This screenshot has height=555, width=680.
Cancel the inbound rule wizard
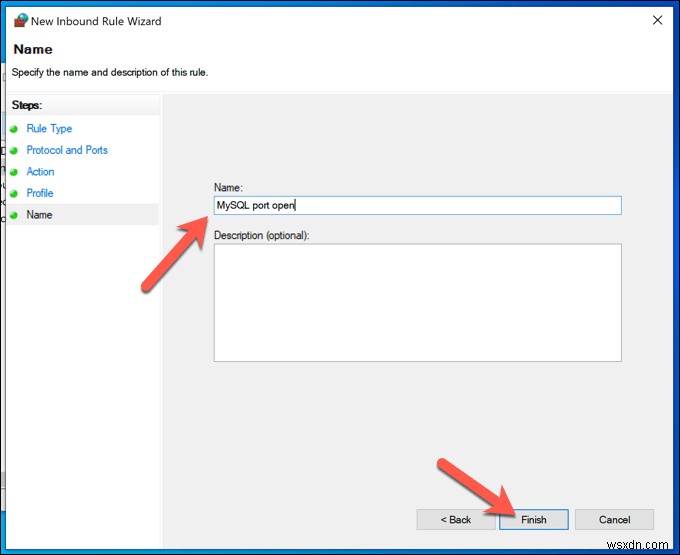point(614,519)
